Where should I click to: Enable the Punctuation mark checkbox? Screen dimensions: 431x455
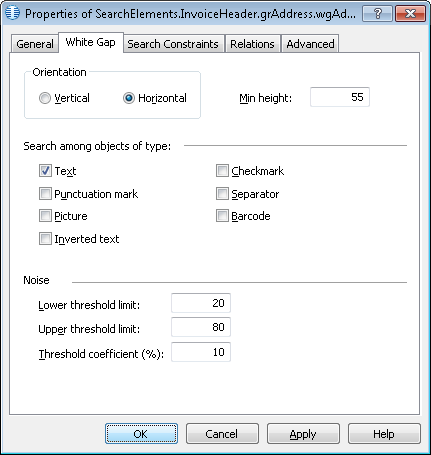(45, 194)
